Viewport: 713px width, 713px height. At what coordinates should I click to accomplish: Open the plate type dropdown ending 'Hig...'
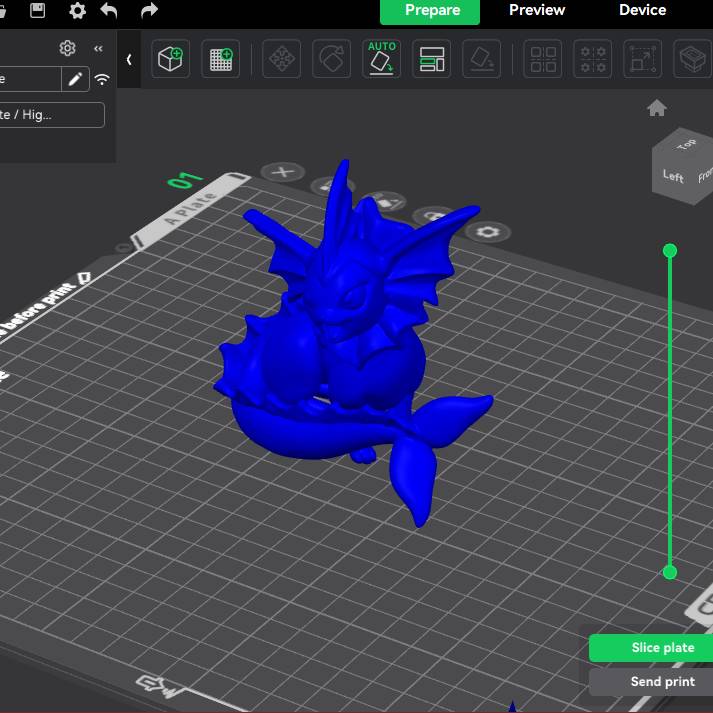coord(51,115)
